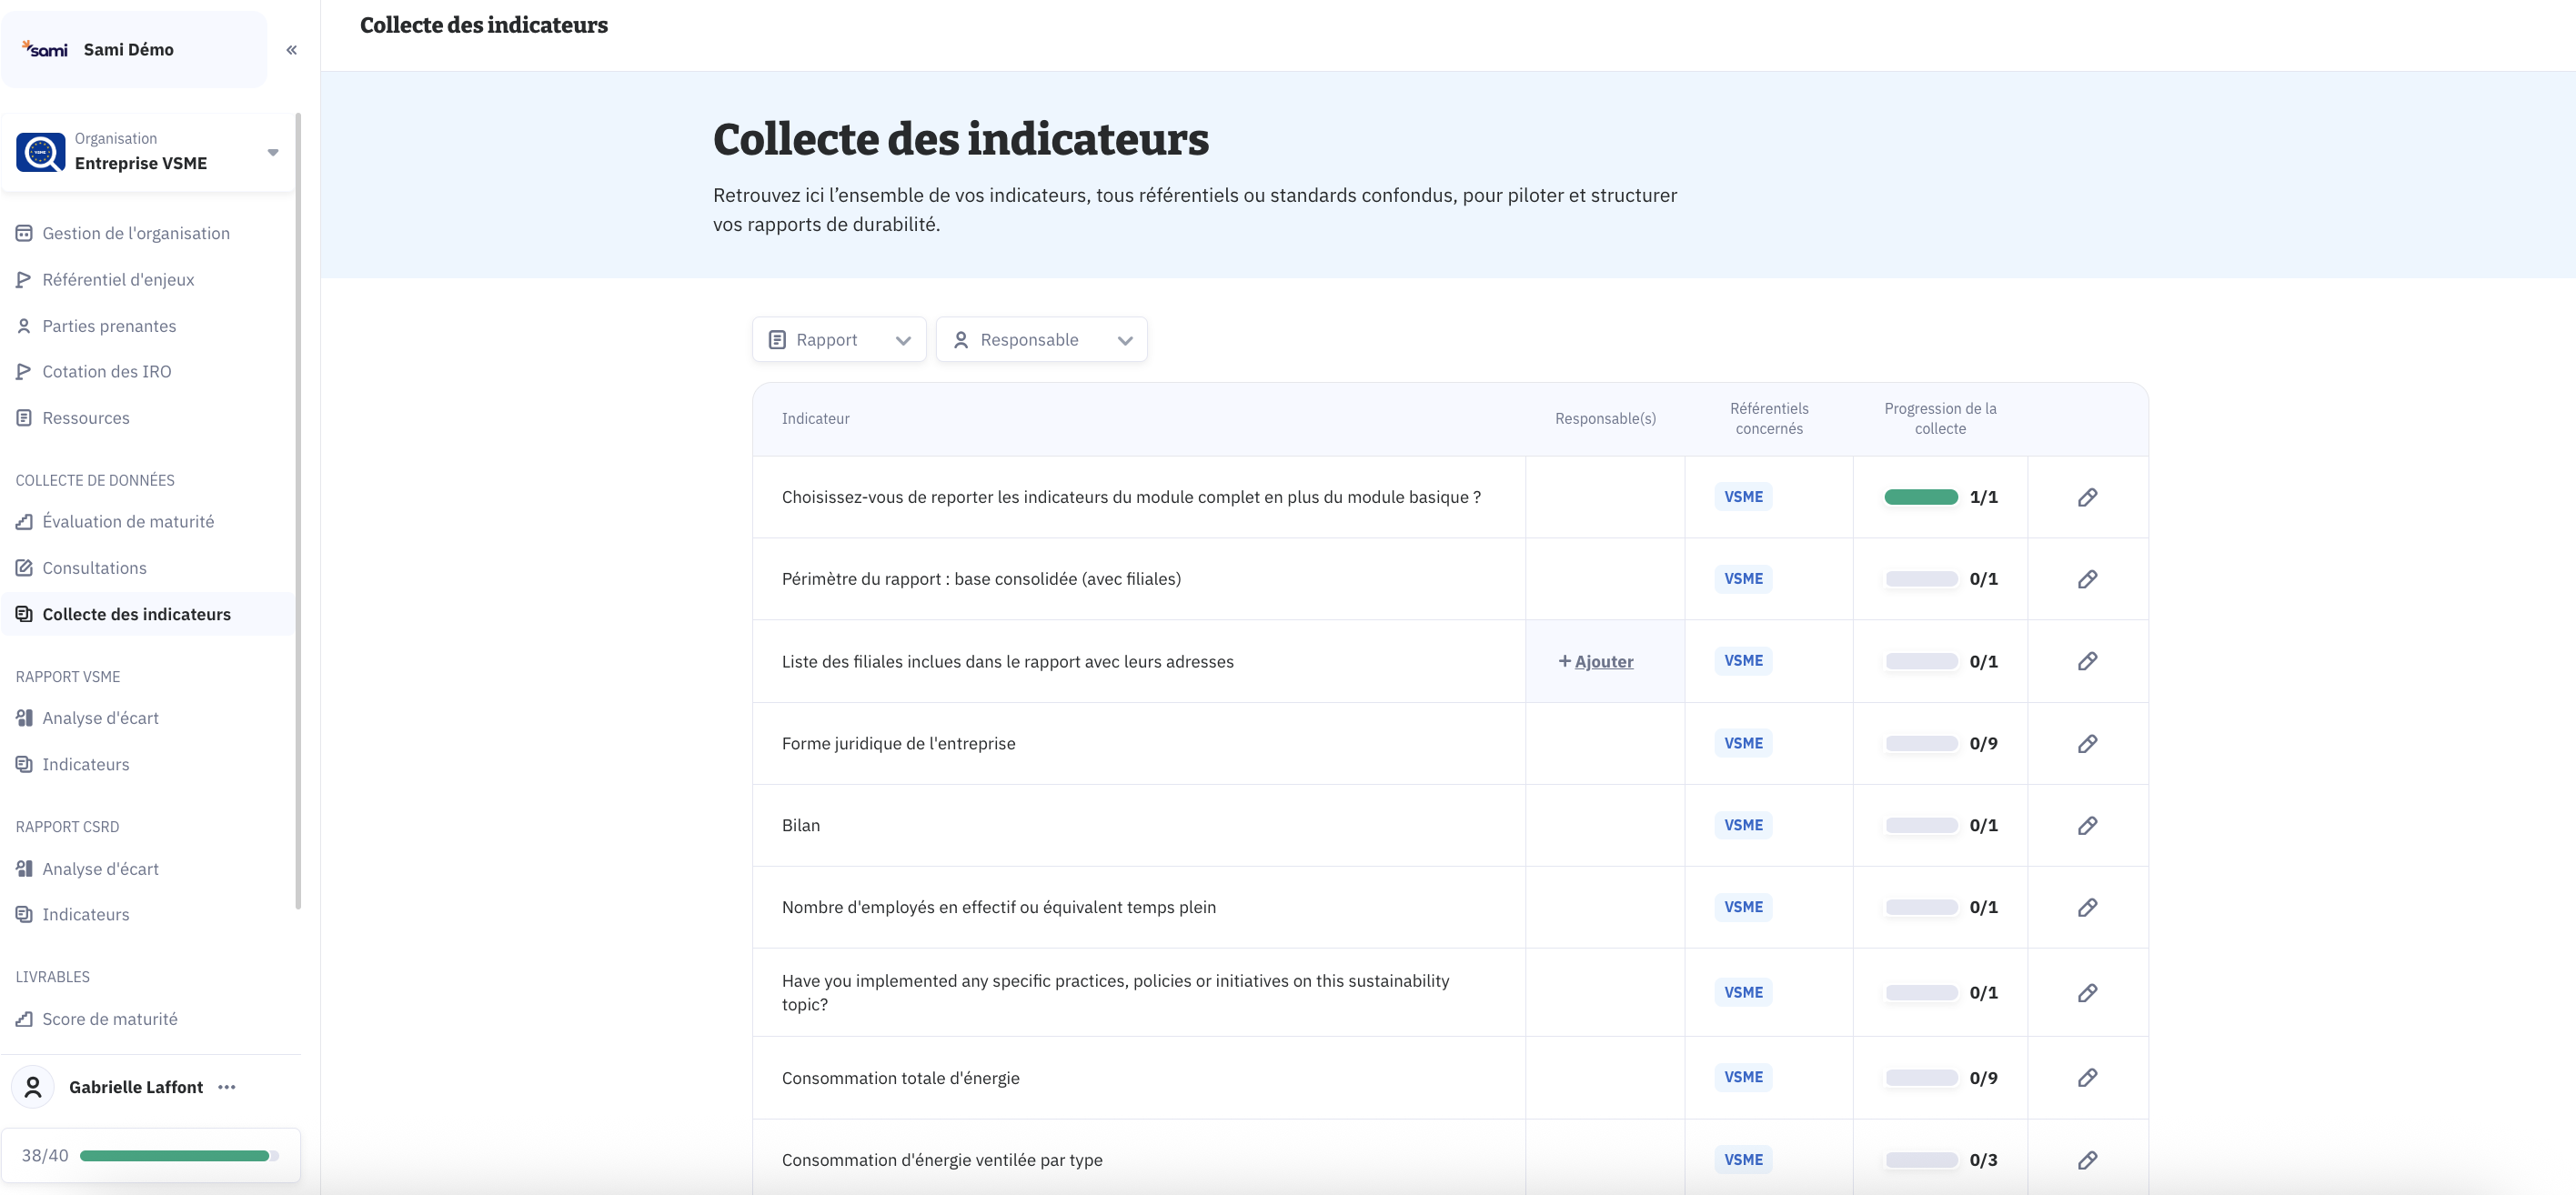Click VSME badge in first indicator row
This screenshot has height=1195, width=2576.
pos(1743,497)
